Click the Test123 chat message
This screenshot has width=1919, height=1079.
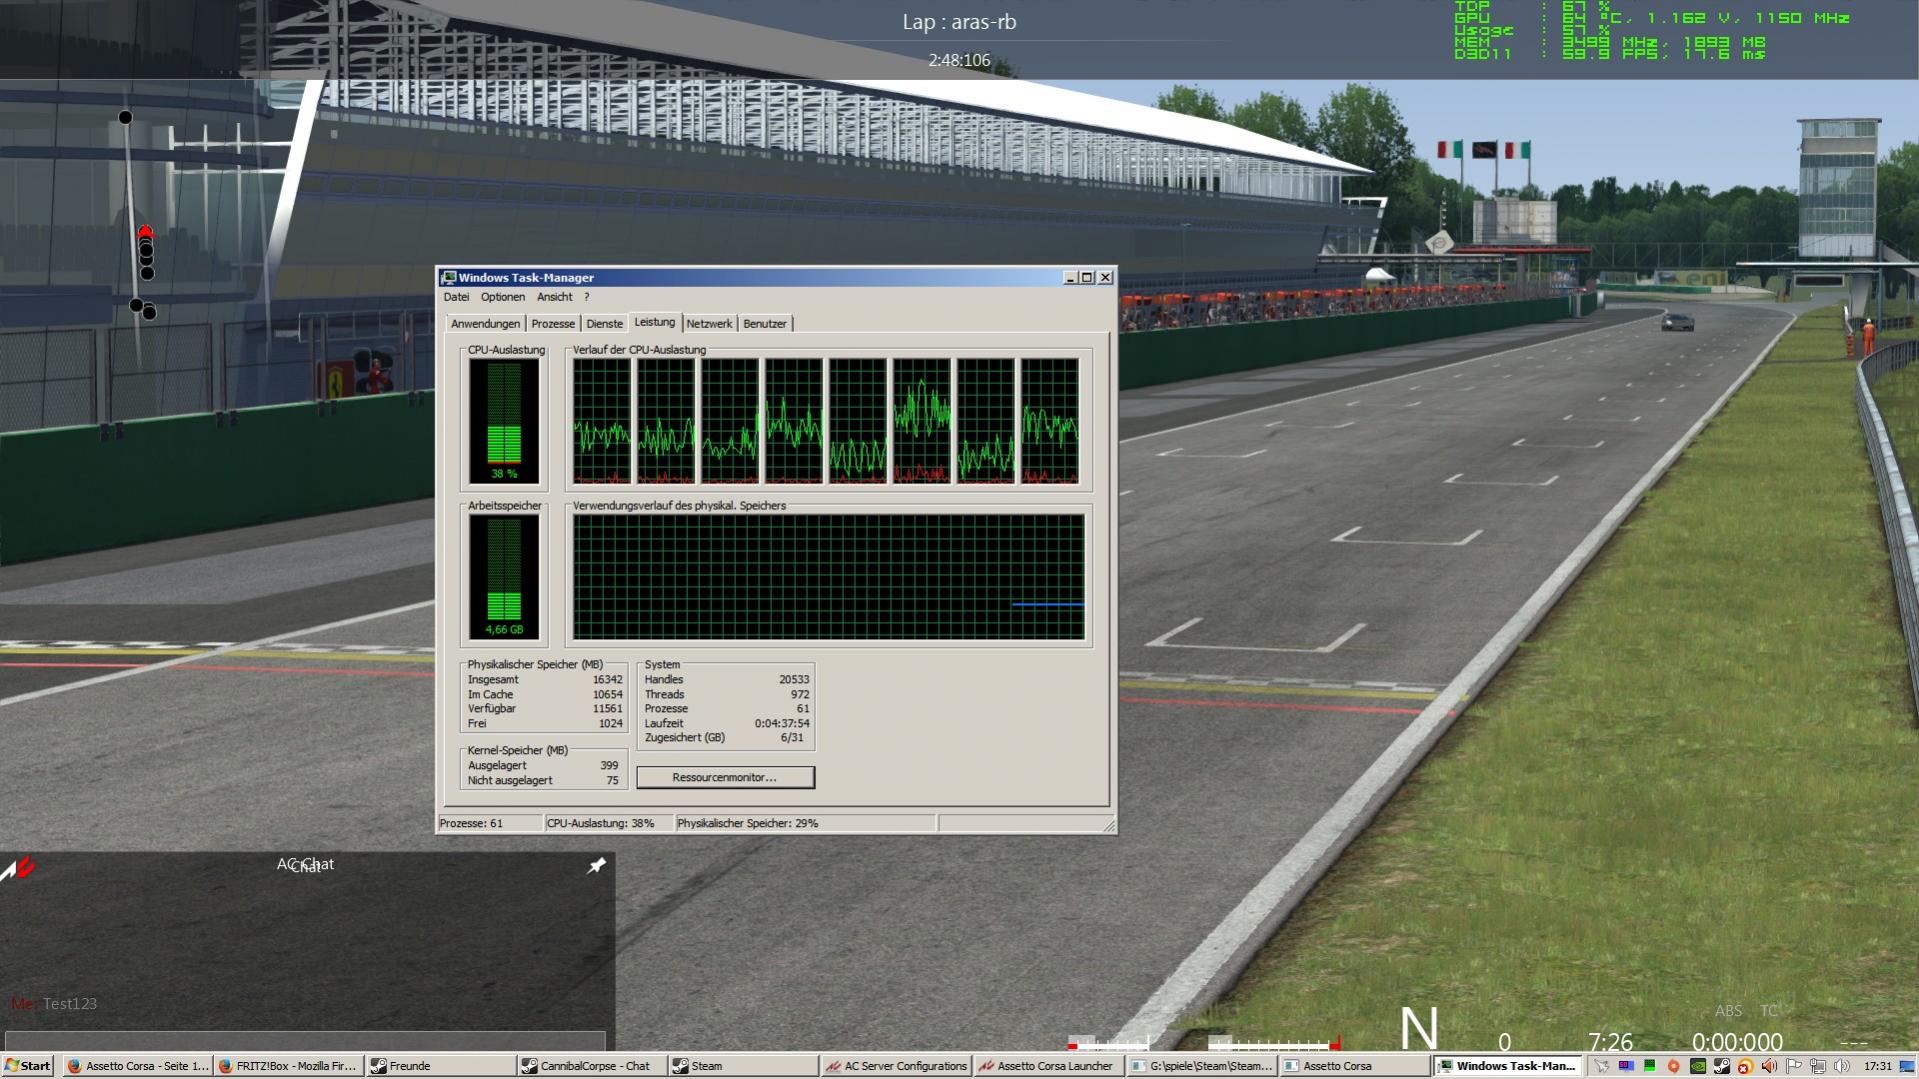(70, 1004)
